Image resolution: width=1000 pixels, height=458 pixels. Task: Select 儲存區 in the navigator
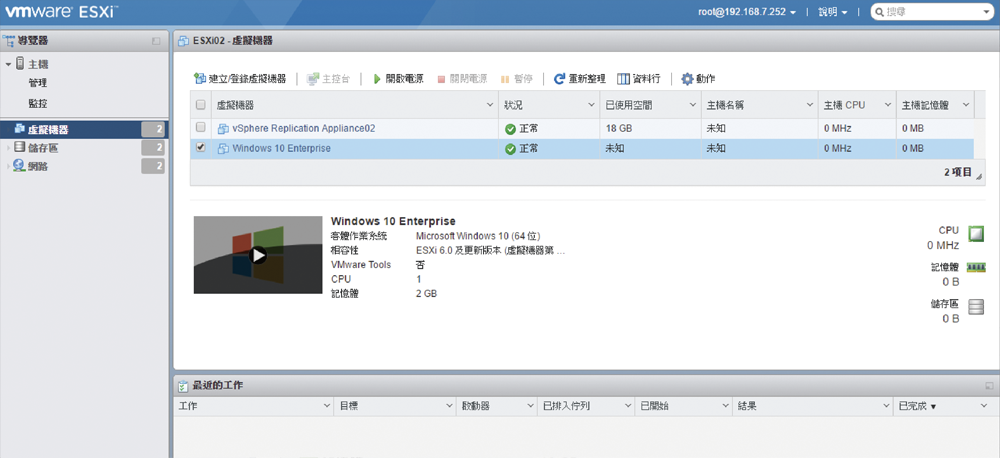[x=43, y=148]
